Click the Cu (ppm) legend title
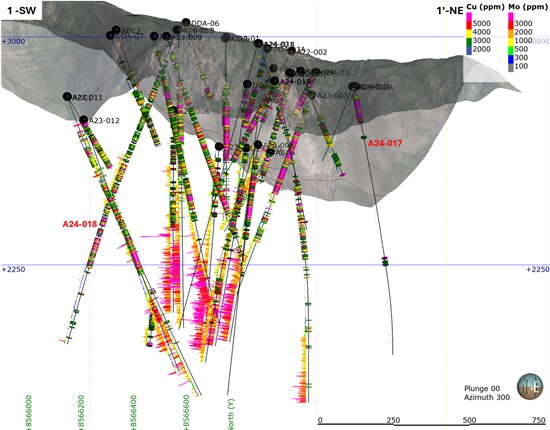 coord(485,7)
